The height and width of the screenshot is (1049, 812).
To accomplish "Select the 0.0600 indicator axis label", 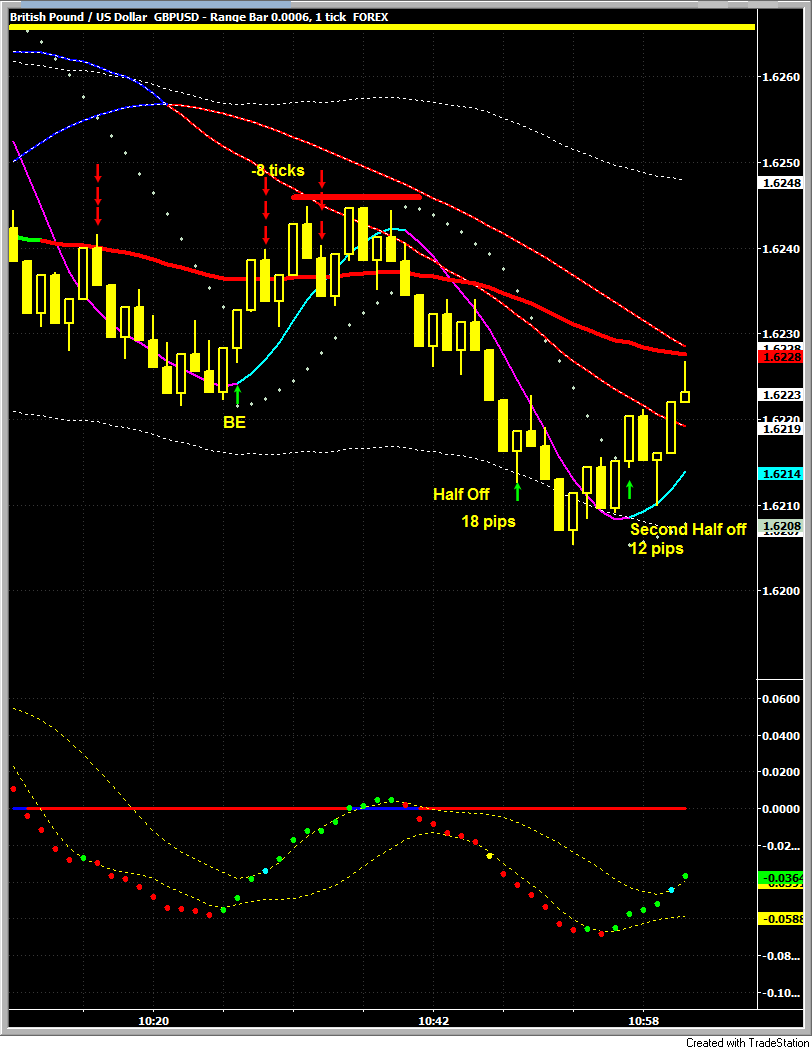I will coord(781,699).
